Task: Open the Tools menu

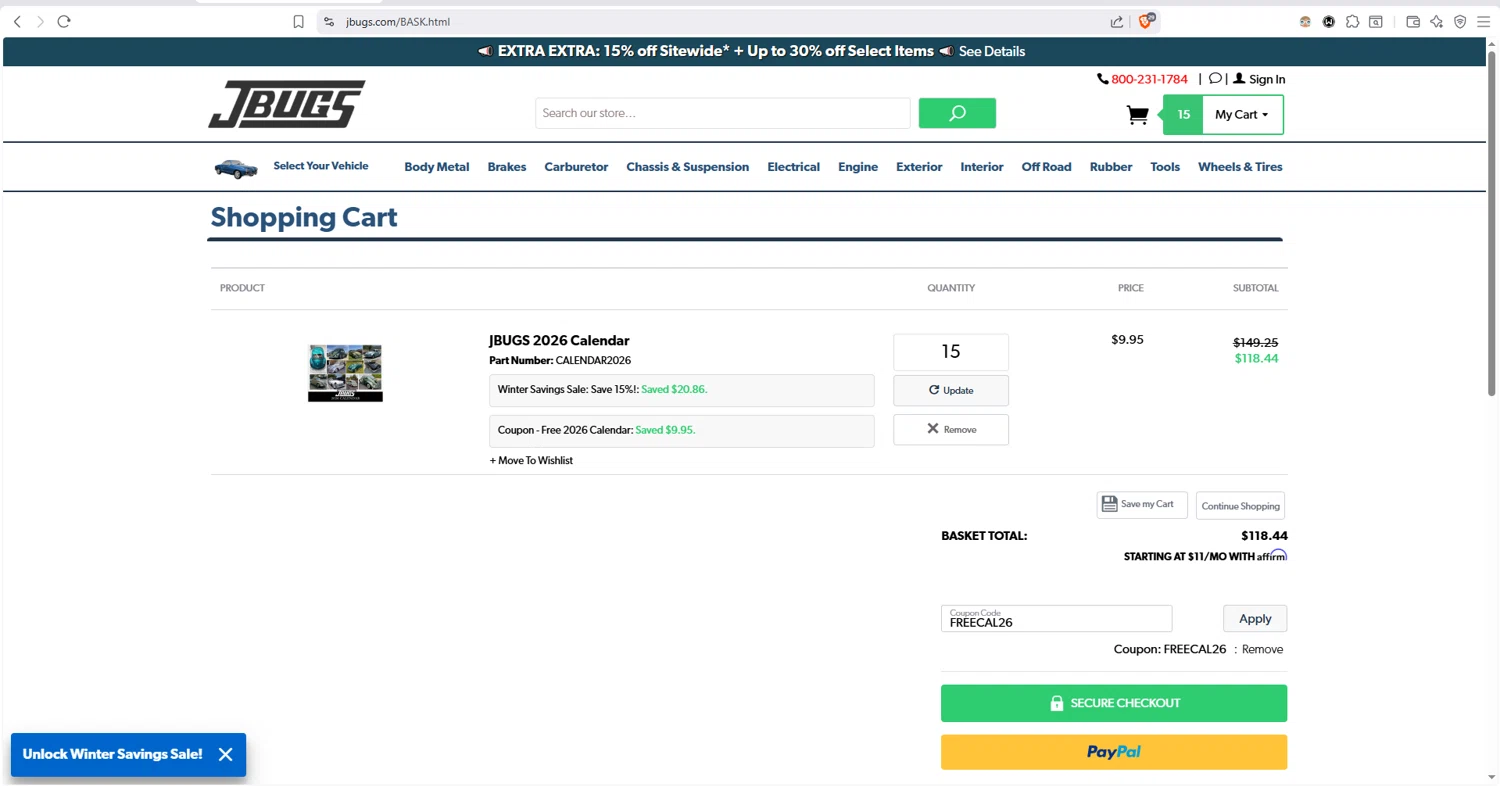Action: pos(1165,167)
